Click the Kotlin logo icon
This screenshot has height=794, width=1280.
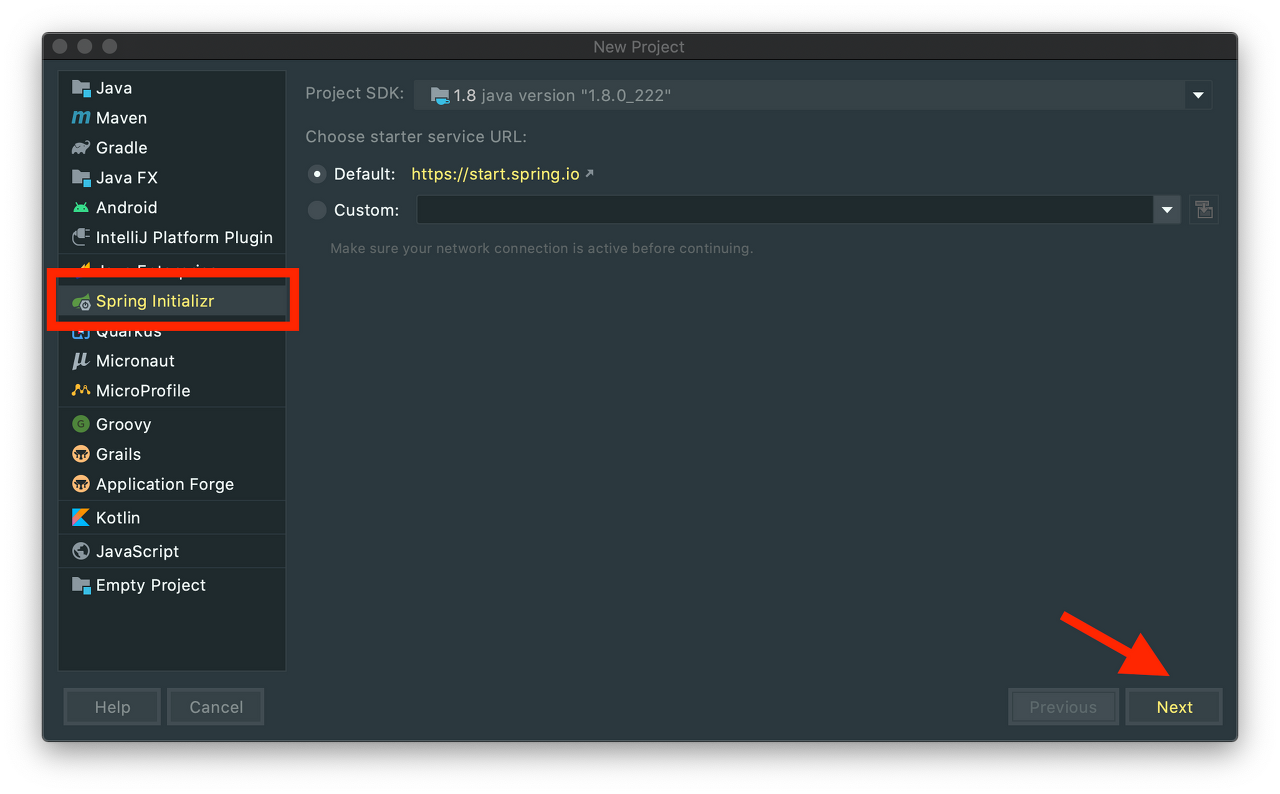coord(81,518)
